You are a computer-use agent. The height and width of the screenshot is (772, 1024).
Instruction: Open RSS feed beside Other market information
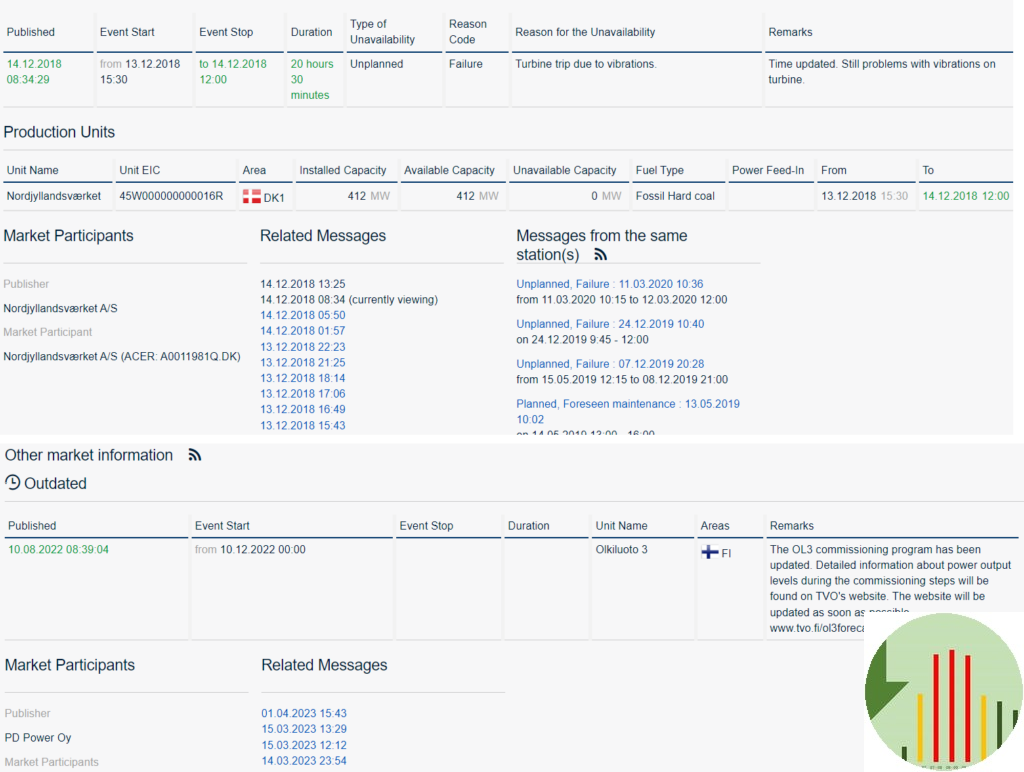(195, 455)
